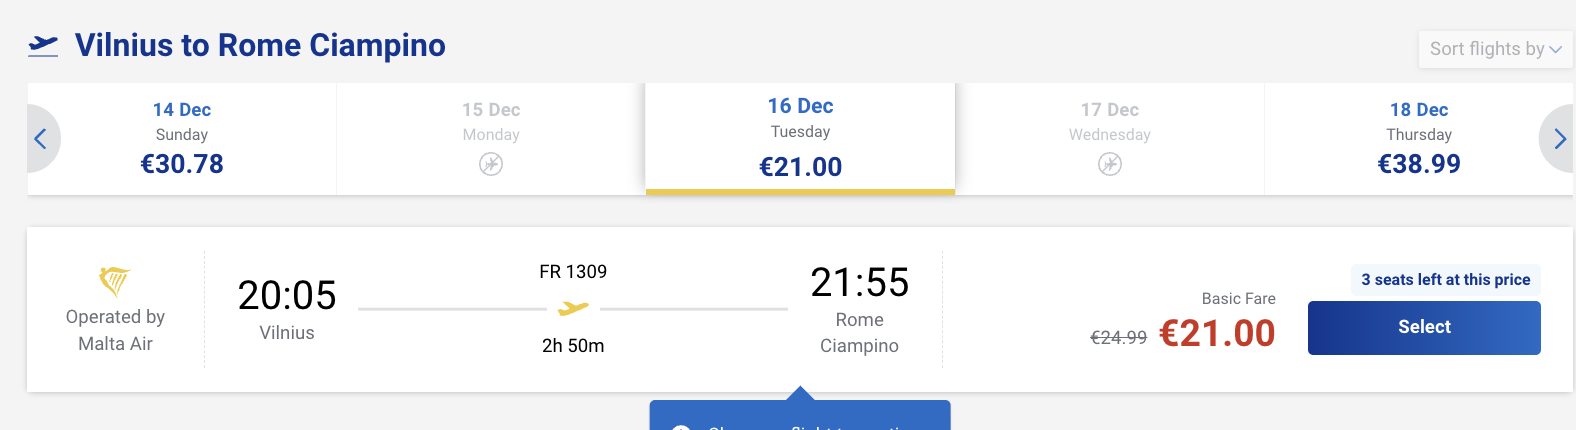Select the 16 Dec Tuesday date tab
Screen dimensions: 1576x430
pyautogui.click(x=800, y=138)
